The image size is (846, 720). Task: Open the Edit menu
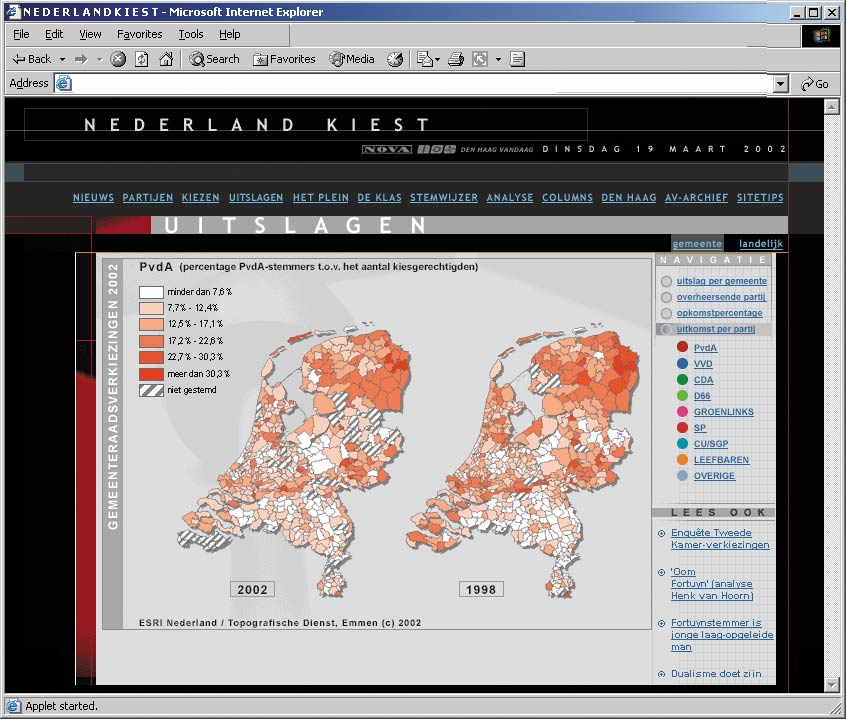tap(54, 34)
